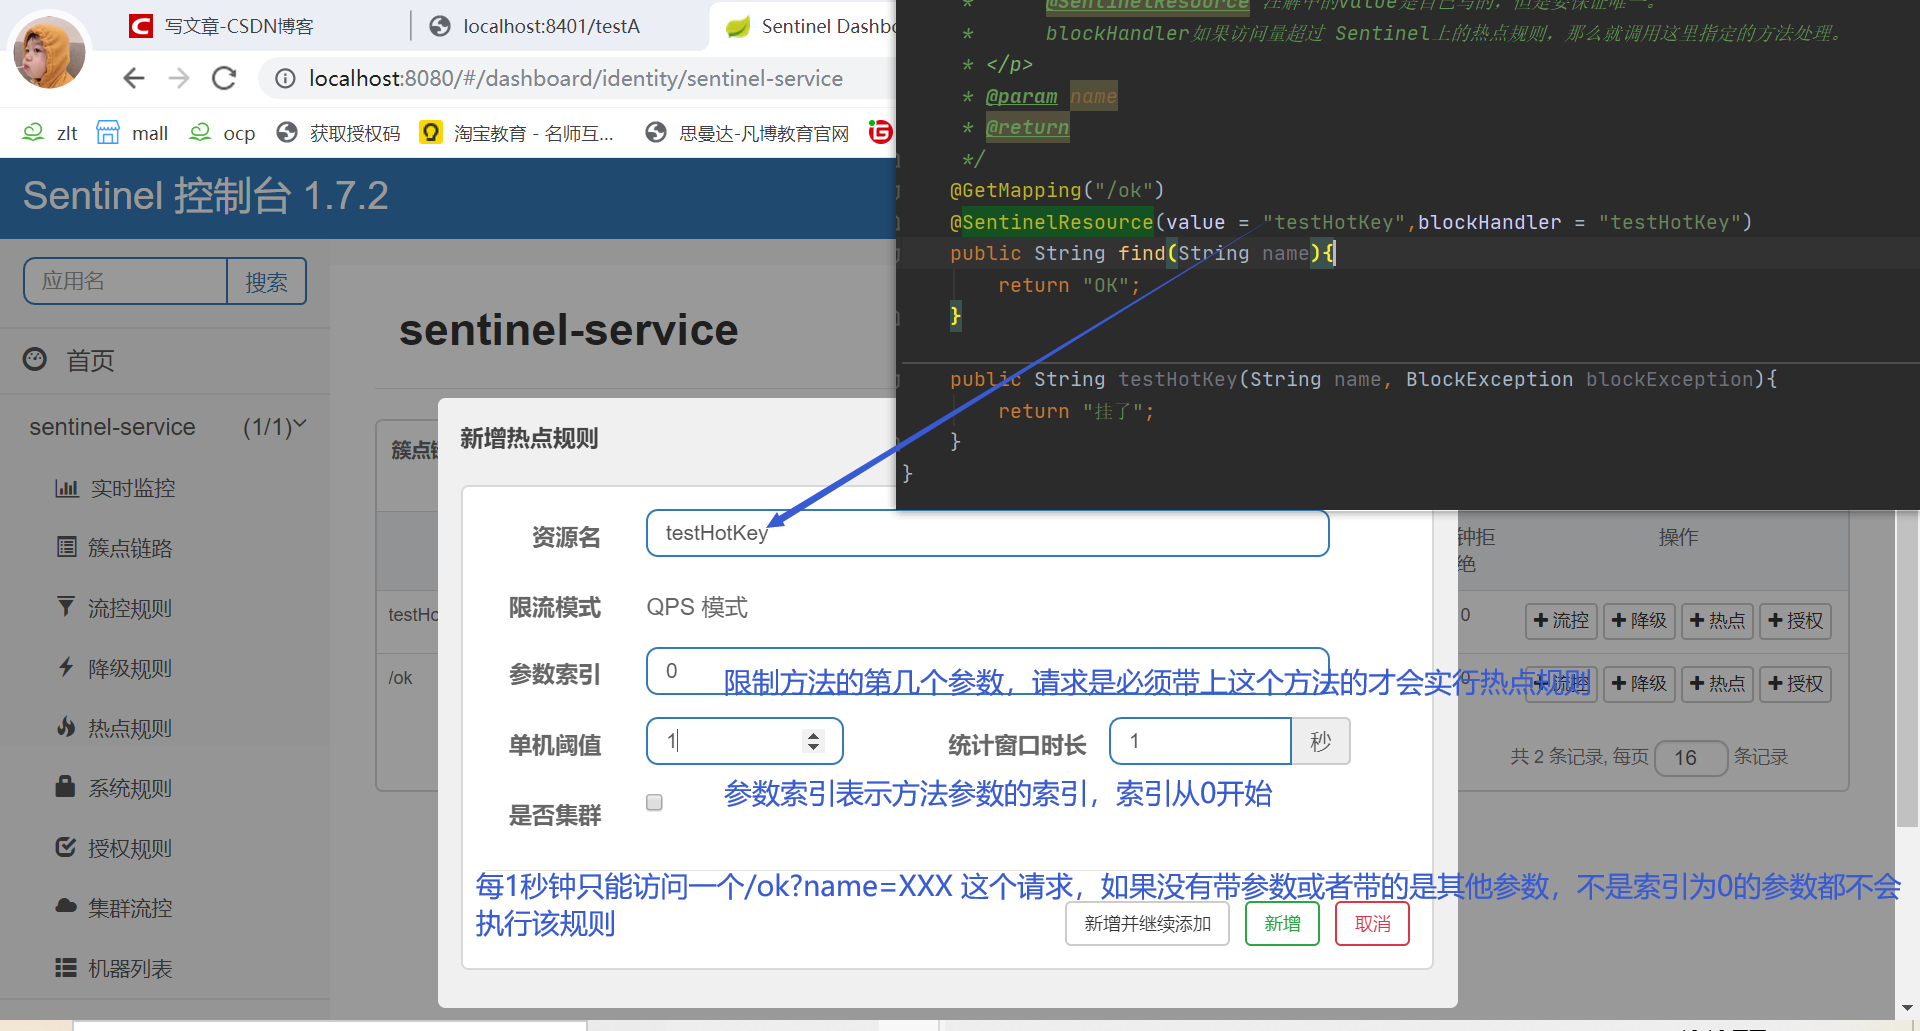
Task: Click the 取消 cancel button
Action: pyautogui.click(x=1371, y=923)
